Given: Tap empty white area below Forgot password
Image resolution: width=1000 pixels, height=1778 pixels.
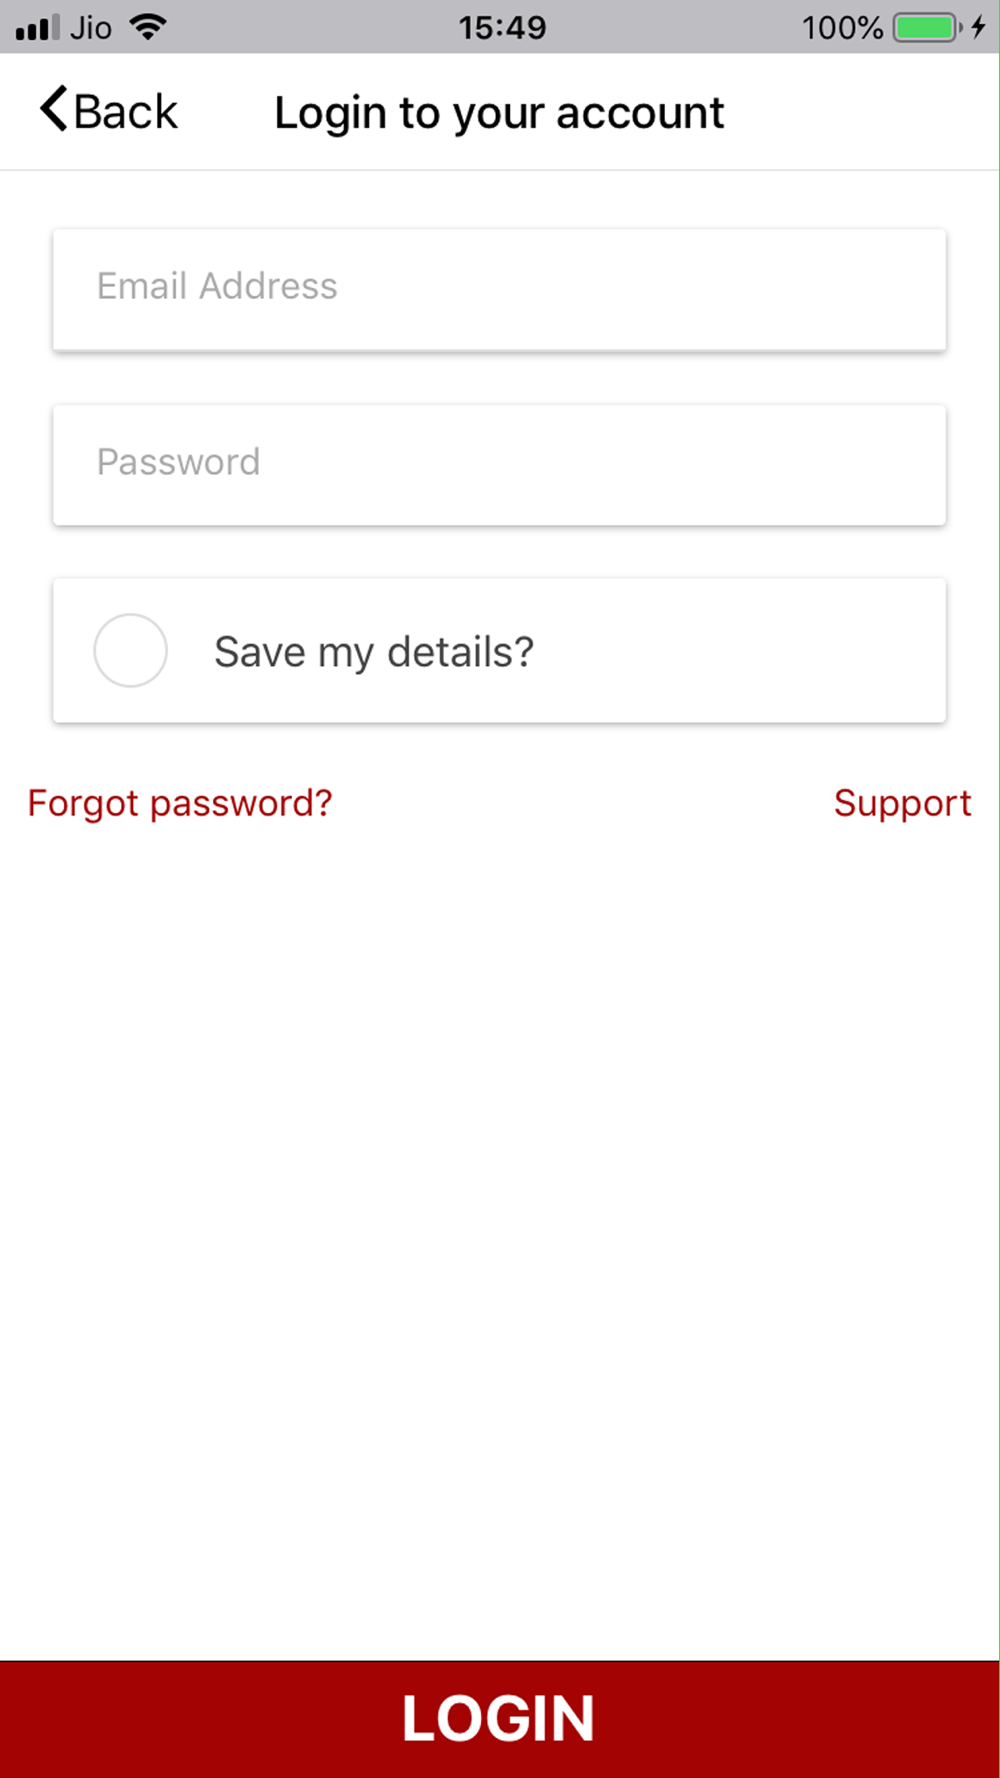Looking at the screenshot, I should click(500, 1200).
